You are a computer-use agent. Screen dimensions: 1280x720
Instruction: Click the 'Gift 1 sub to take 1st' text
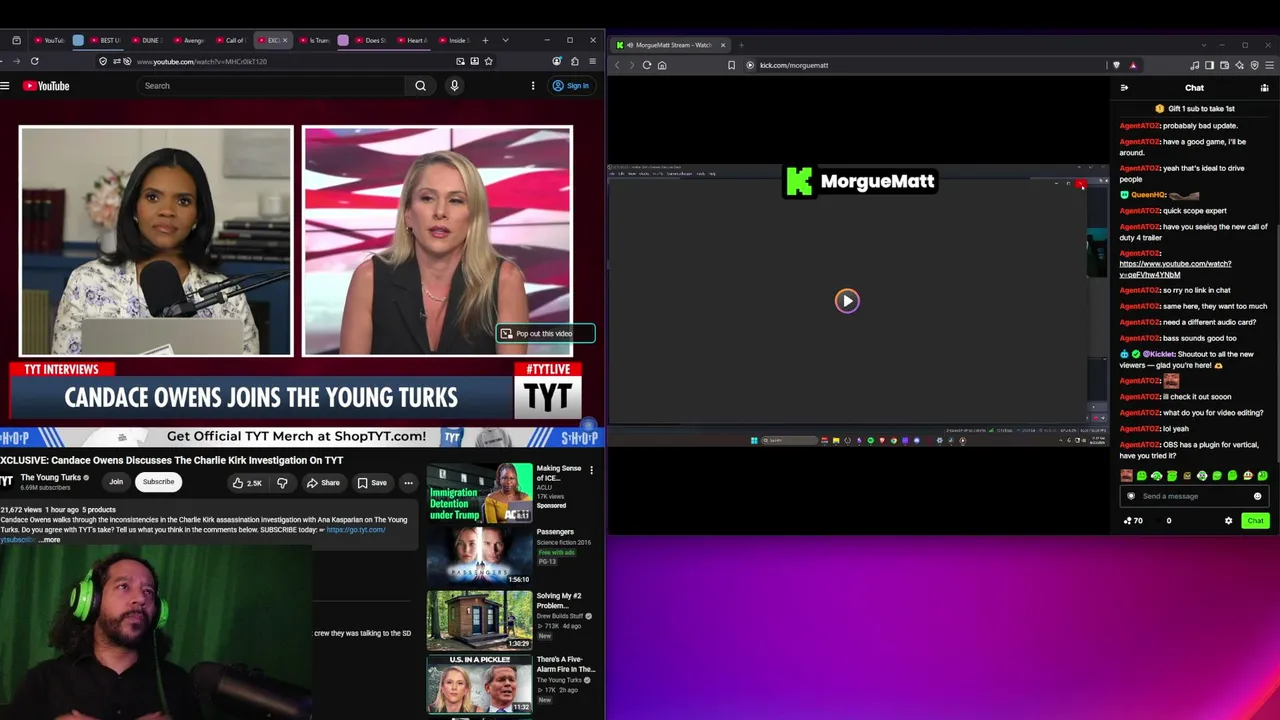pyautogui.click(x=1201, y=108)
